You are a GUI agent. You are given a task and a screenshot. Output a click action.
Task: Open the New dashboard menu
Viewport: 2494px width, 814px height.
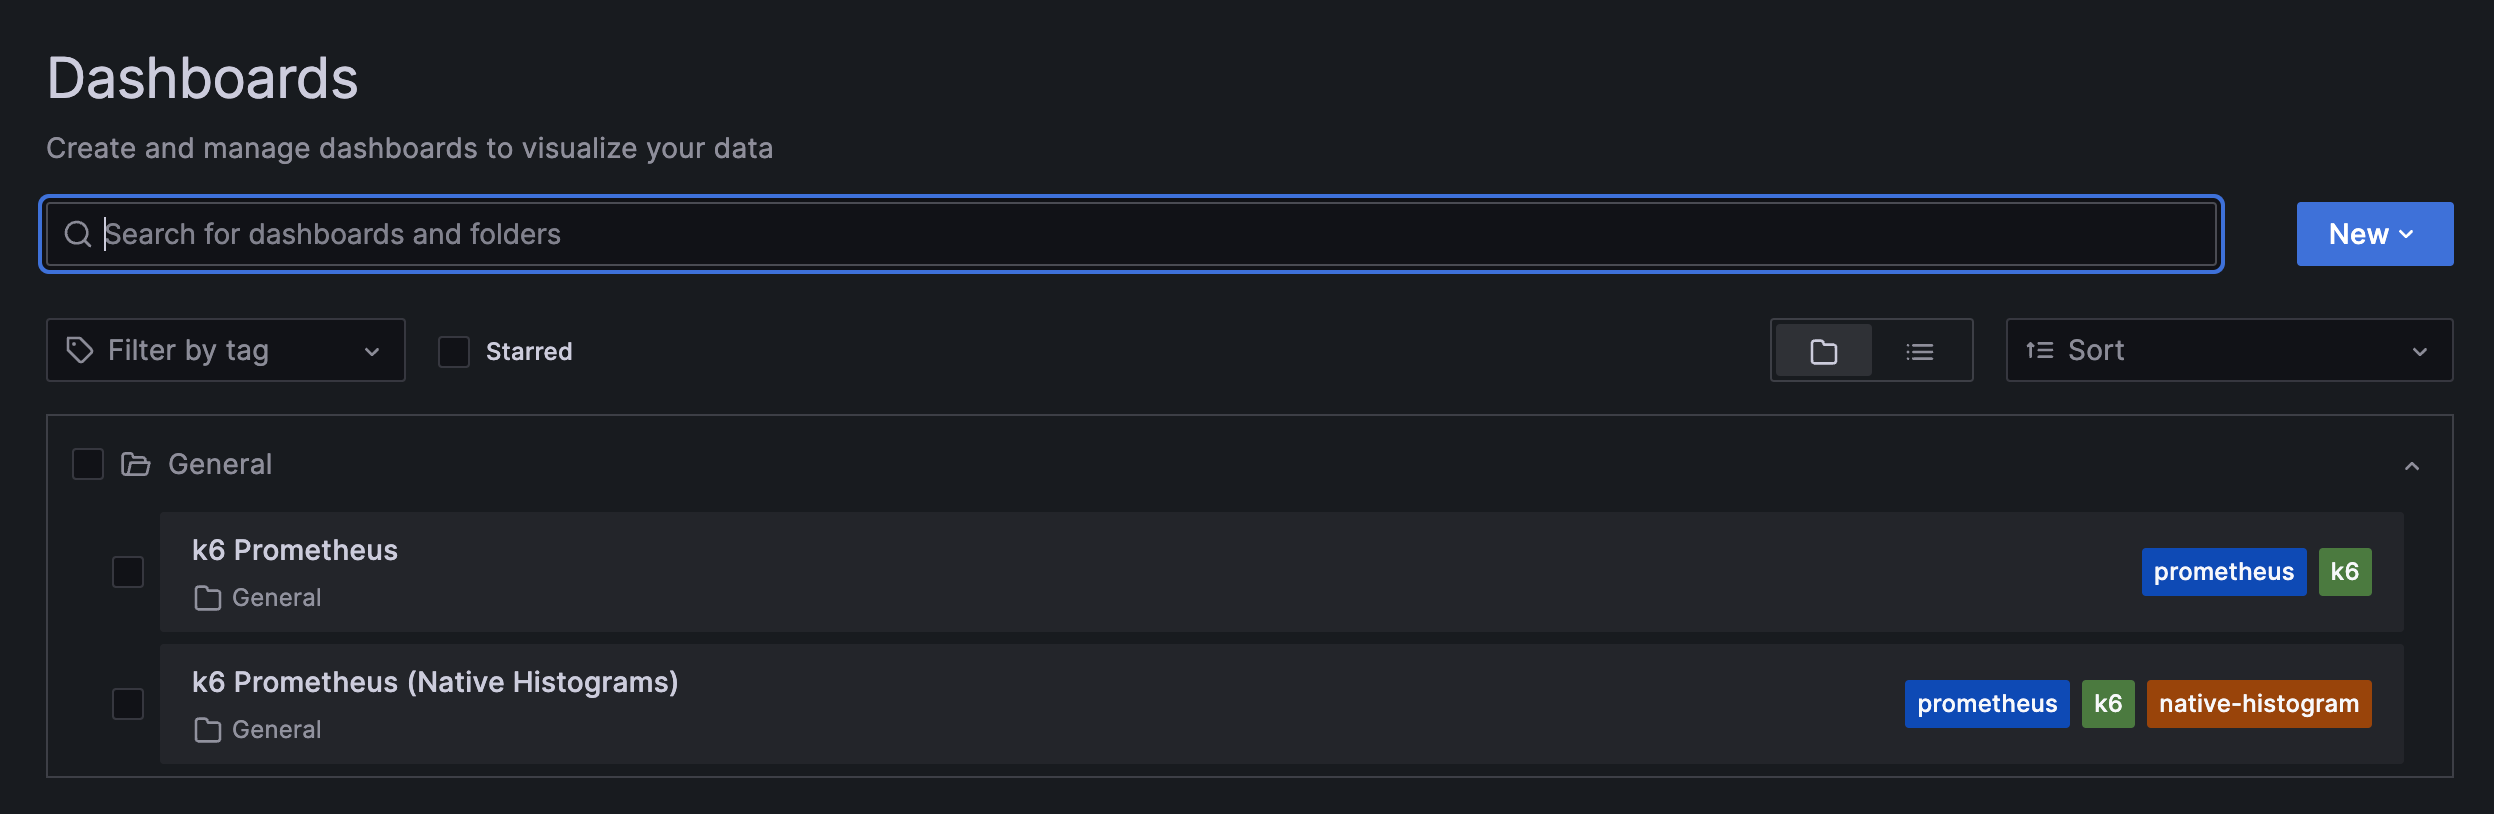coord(2374,234)
